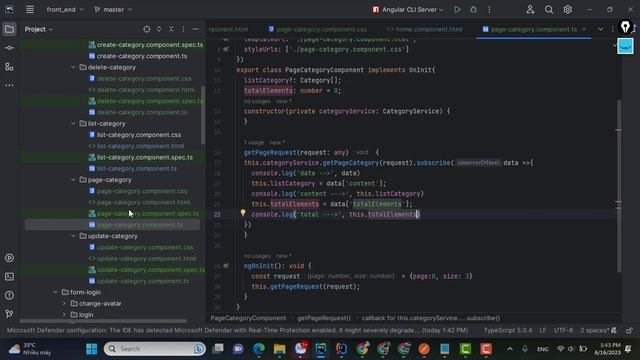640x360 pixels.
Task: Open the Commit tool window
Action: [9, 48]
